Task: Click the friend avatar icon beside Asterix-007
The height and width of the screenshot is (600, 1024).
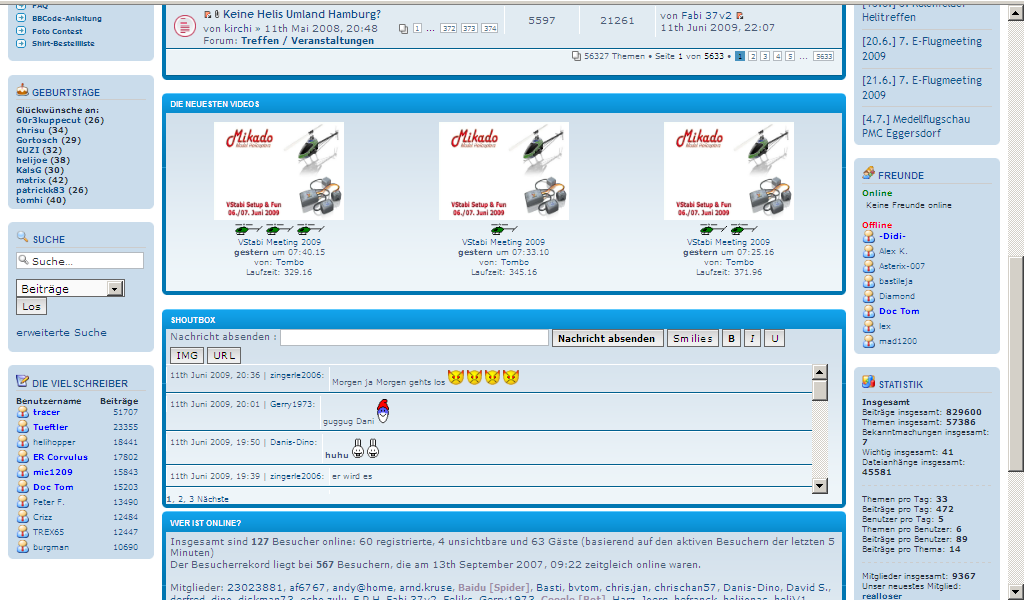Action: [869, 266]
